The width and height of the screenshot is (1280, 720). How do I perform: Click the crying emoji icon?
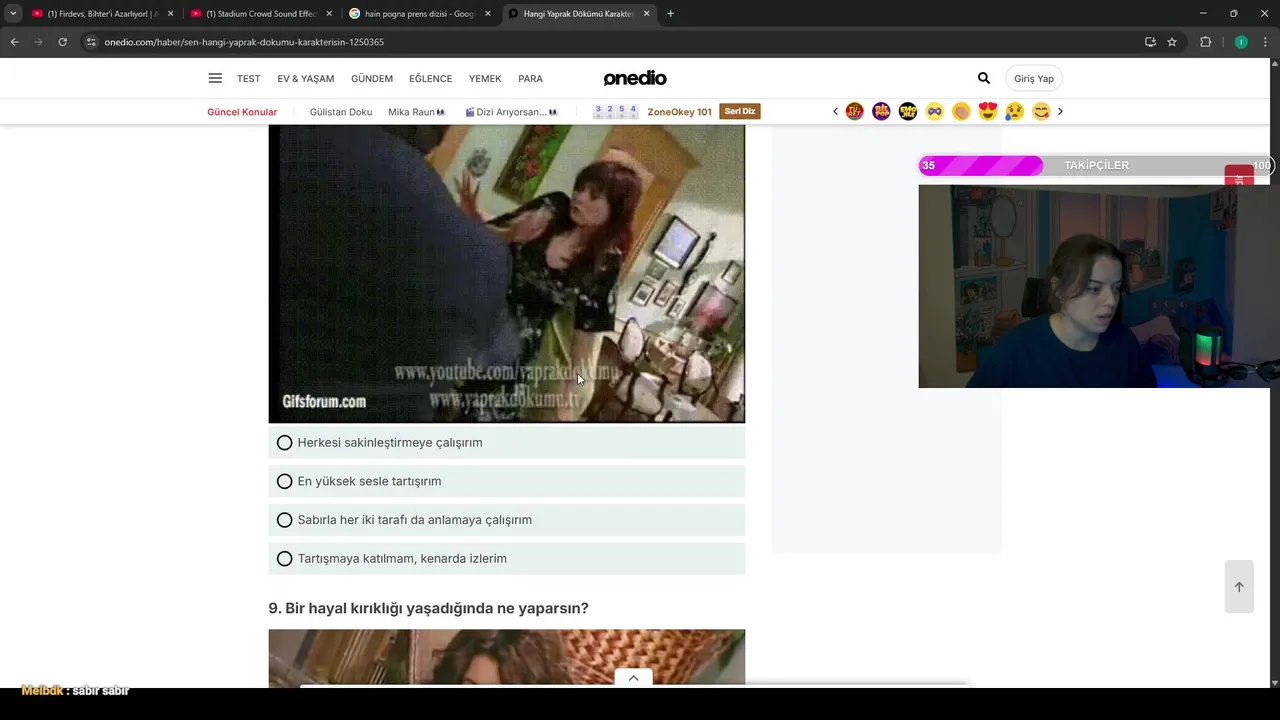pos(1014,112)
